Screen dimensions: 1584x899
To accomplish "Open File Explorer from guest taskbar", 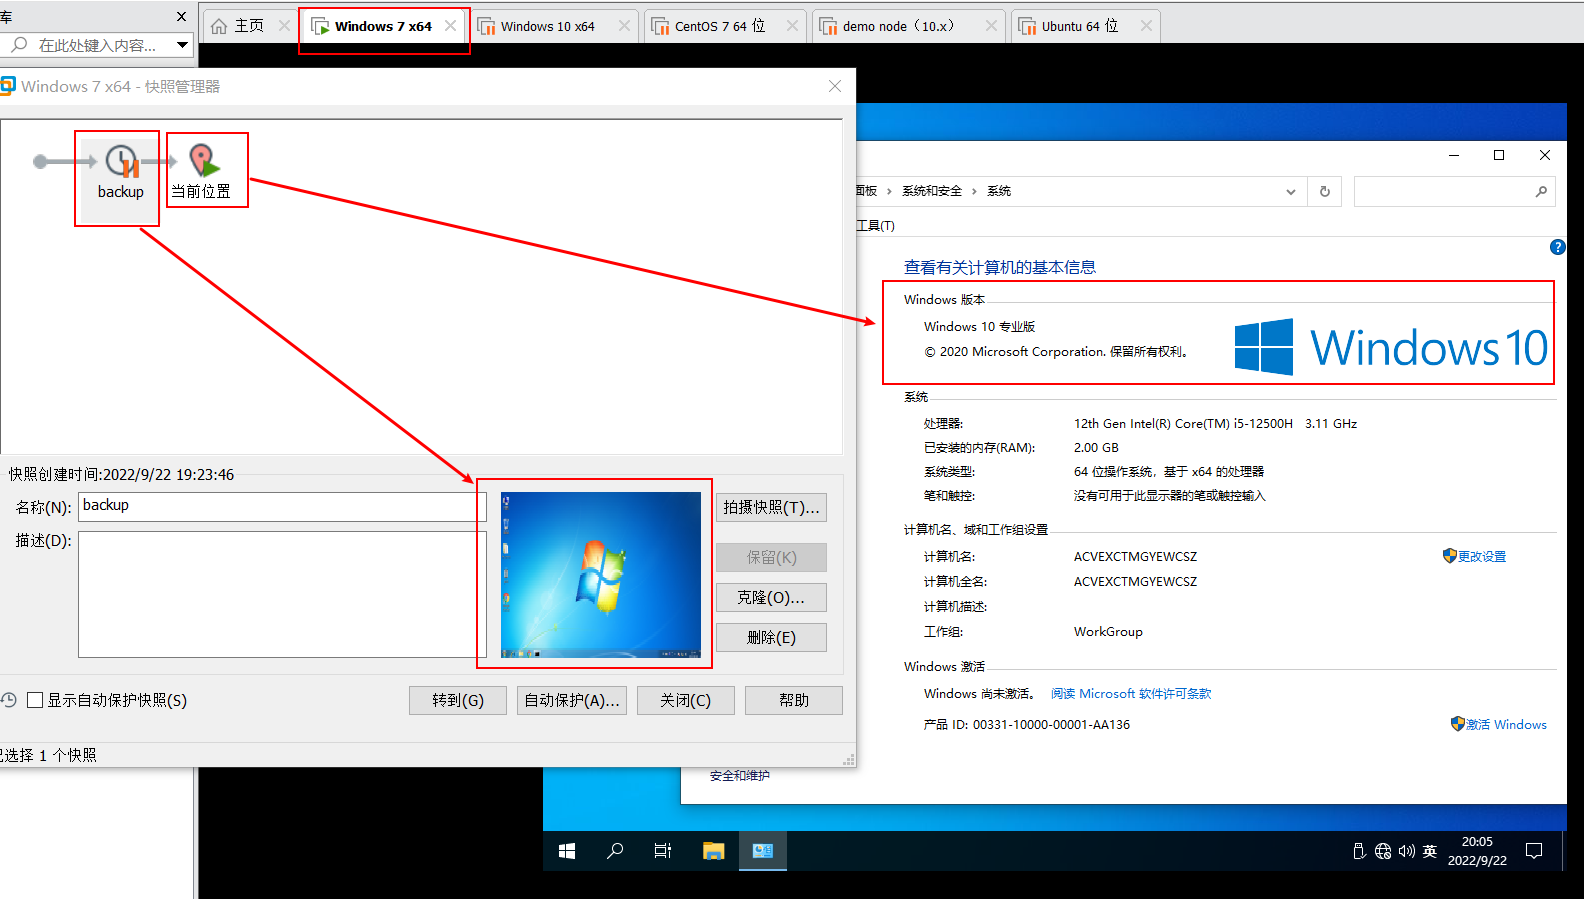I will tap(713, 851).
